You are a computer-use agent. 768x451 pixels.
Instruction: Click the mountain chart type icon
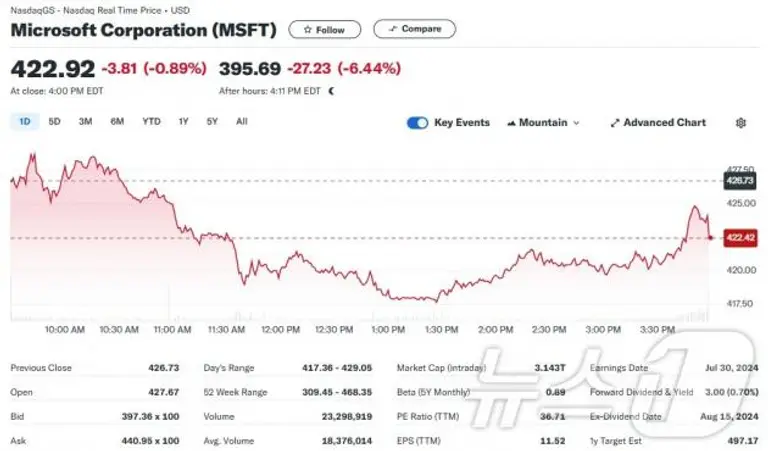click(x=511, y=123)
